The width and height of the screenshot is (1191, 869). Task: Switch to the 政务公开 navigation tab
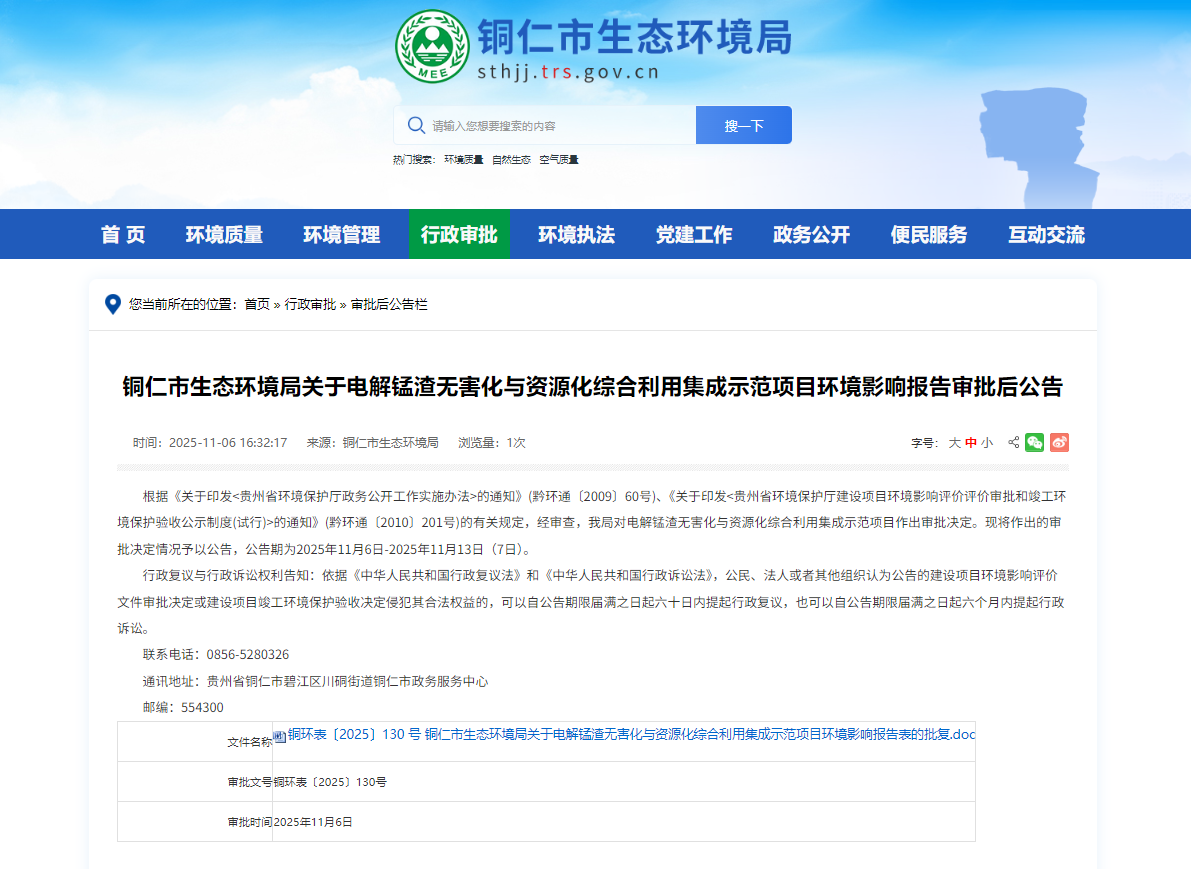tap(811, 233)
